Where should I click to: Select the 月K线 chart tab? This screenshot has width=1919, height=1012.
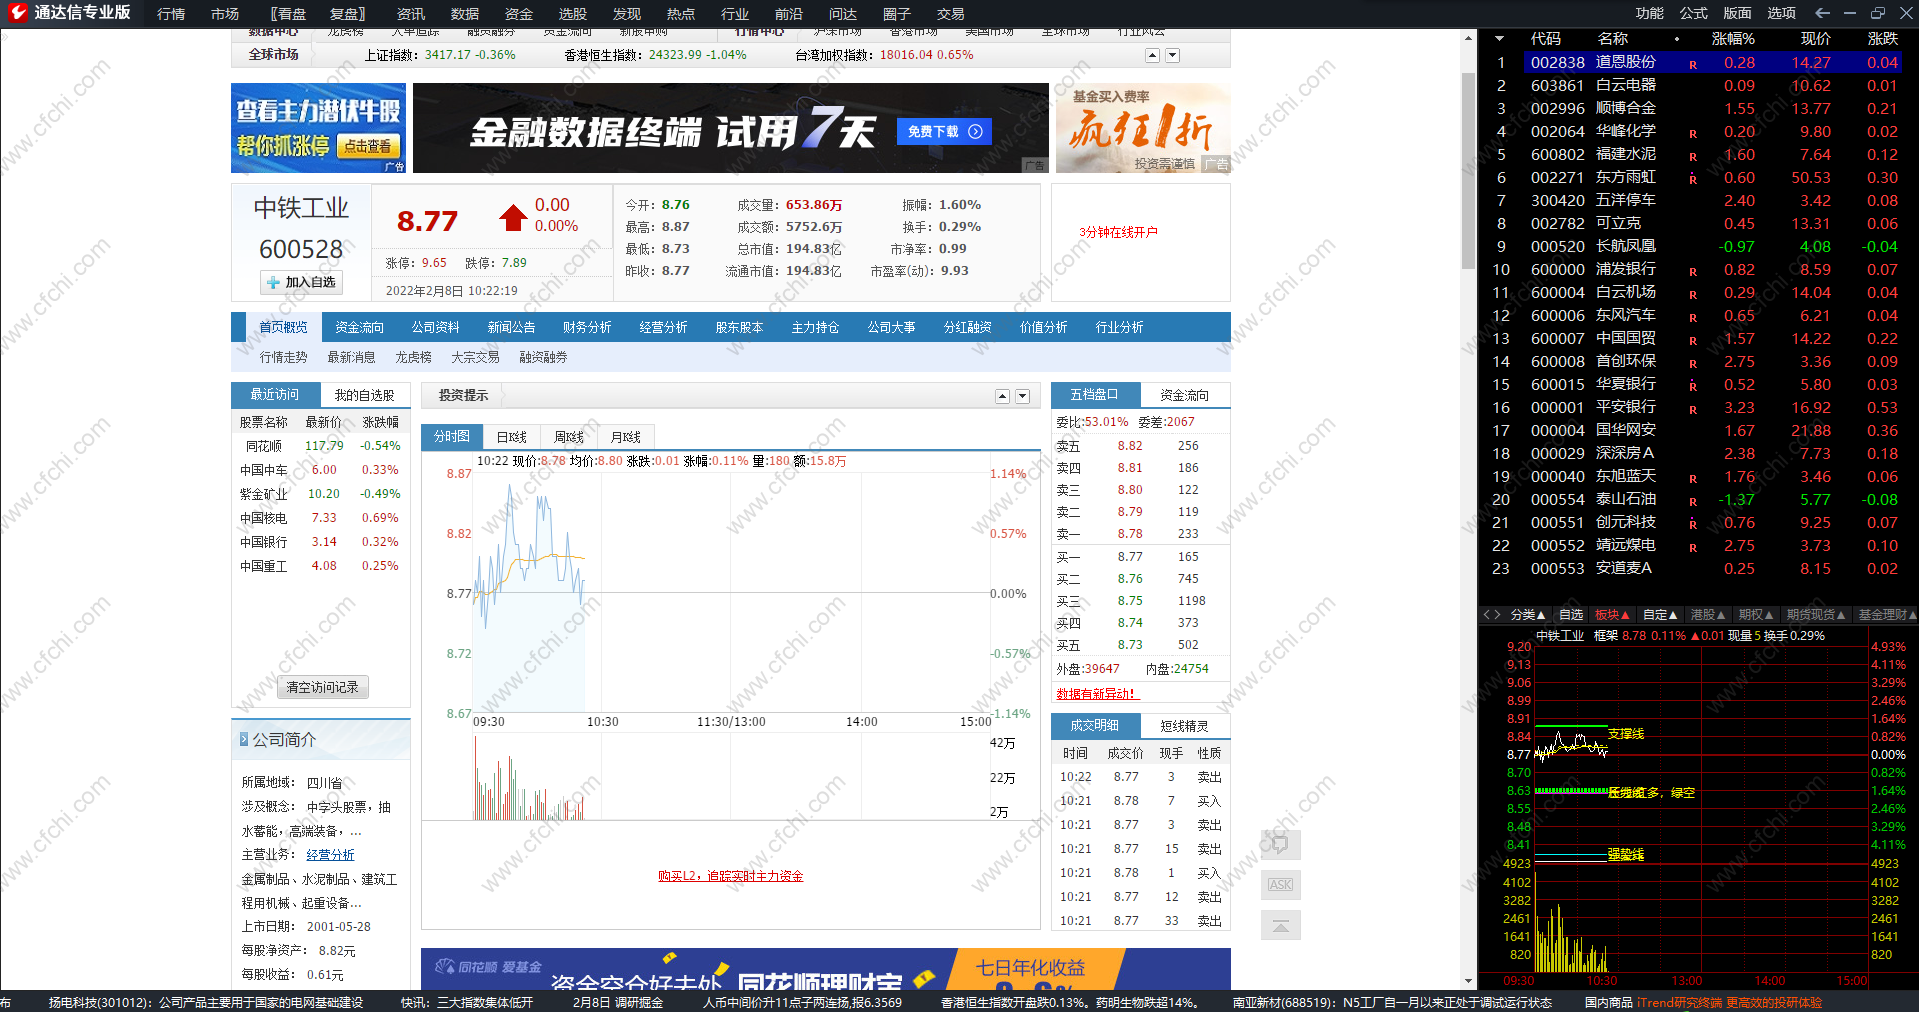point(625,437)
